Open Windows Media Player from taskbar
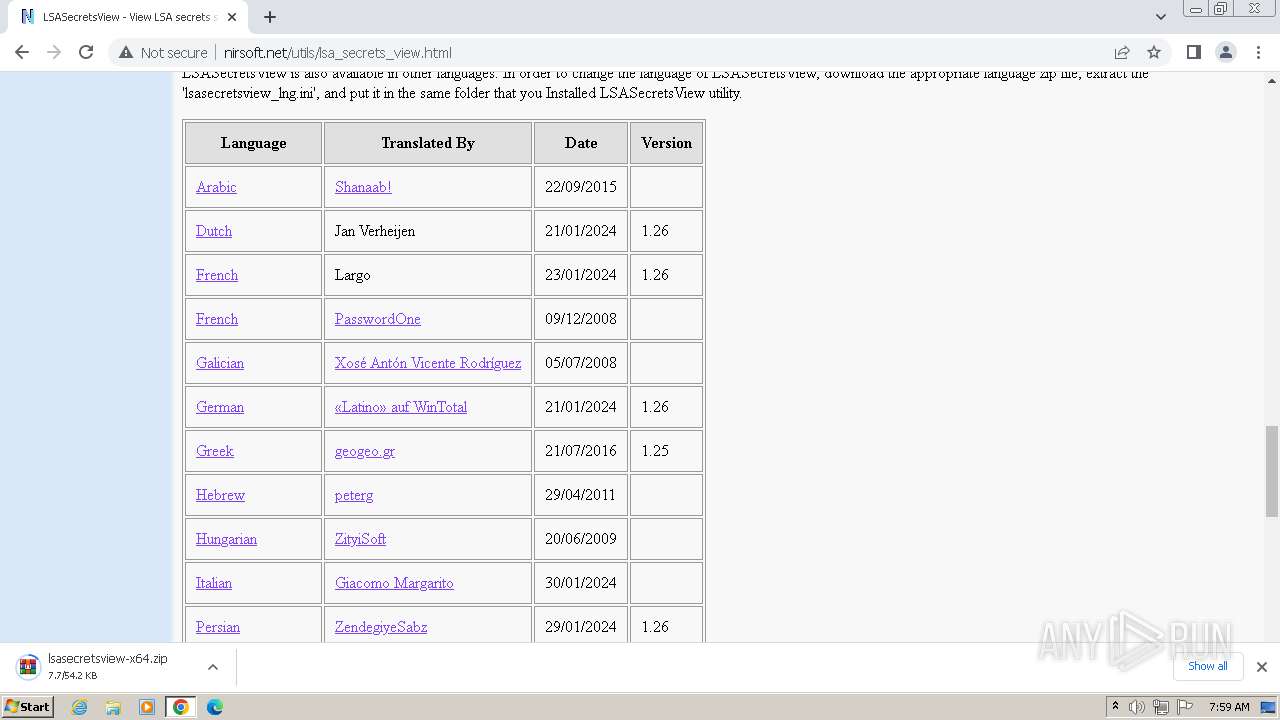Screen dimensions: 1280x720 click(147, 707)
